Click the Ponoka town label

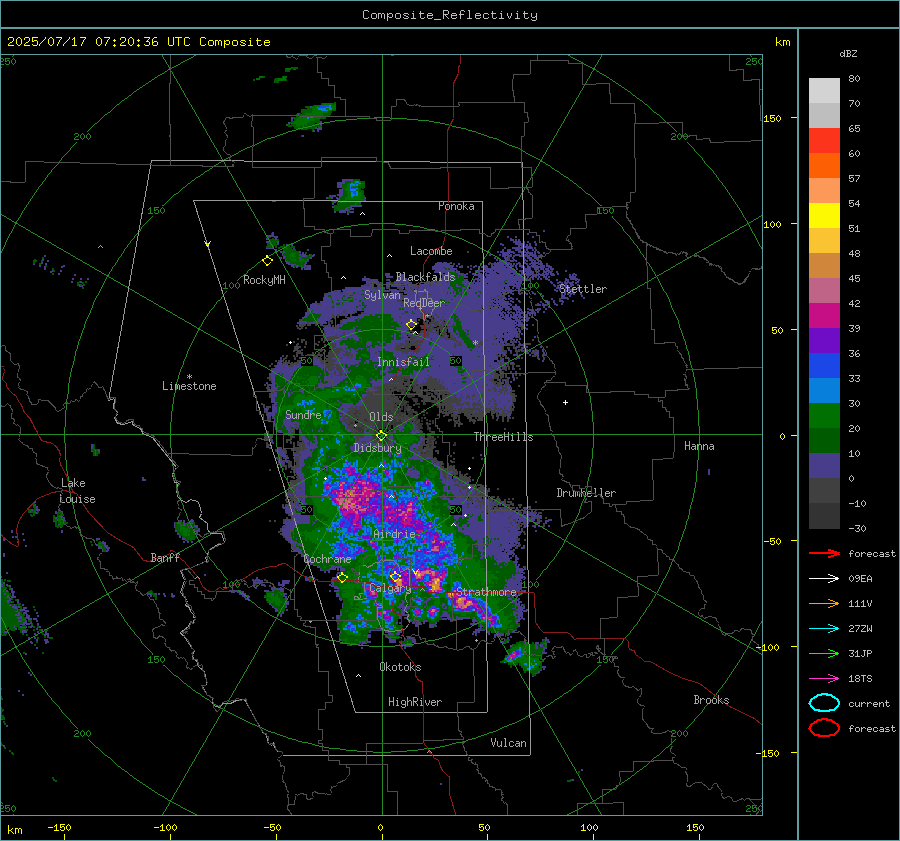456,206
